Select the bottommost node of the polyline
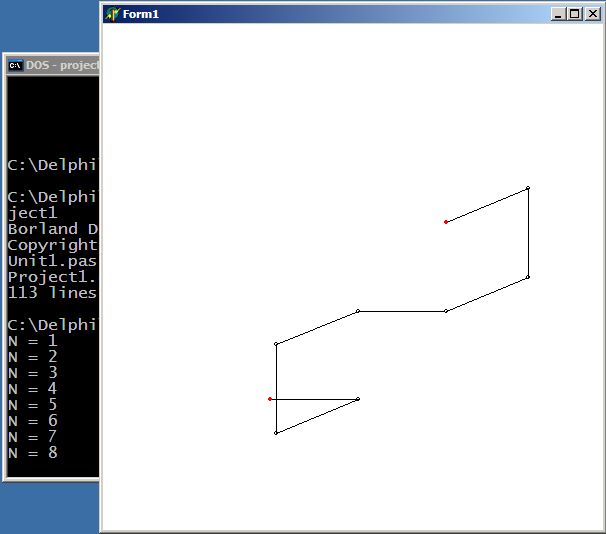Image resolution: width=606 pixels, height=534 pixels. click(x=276, y=433)
